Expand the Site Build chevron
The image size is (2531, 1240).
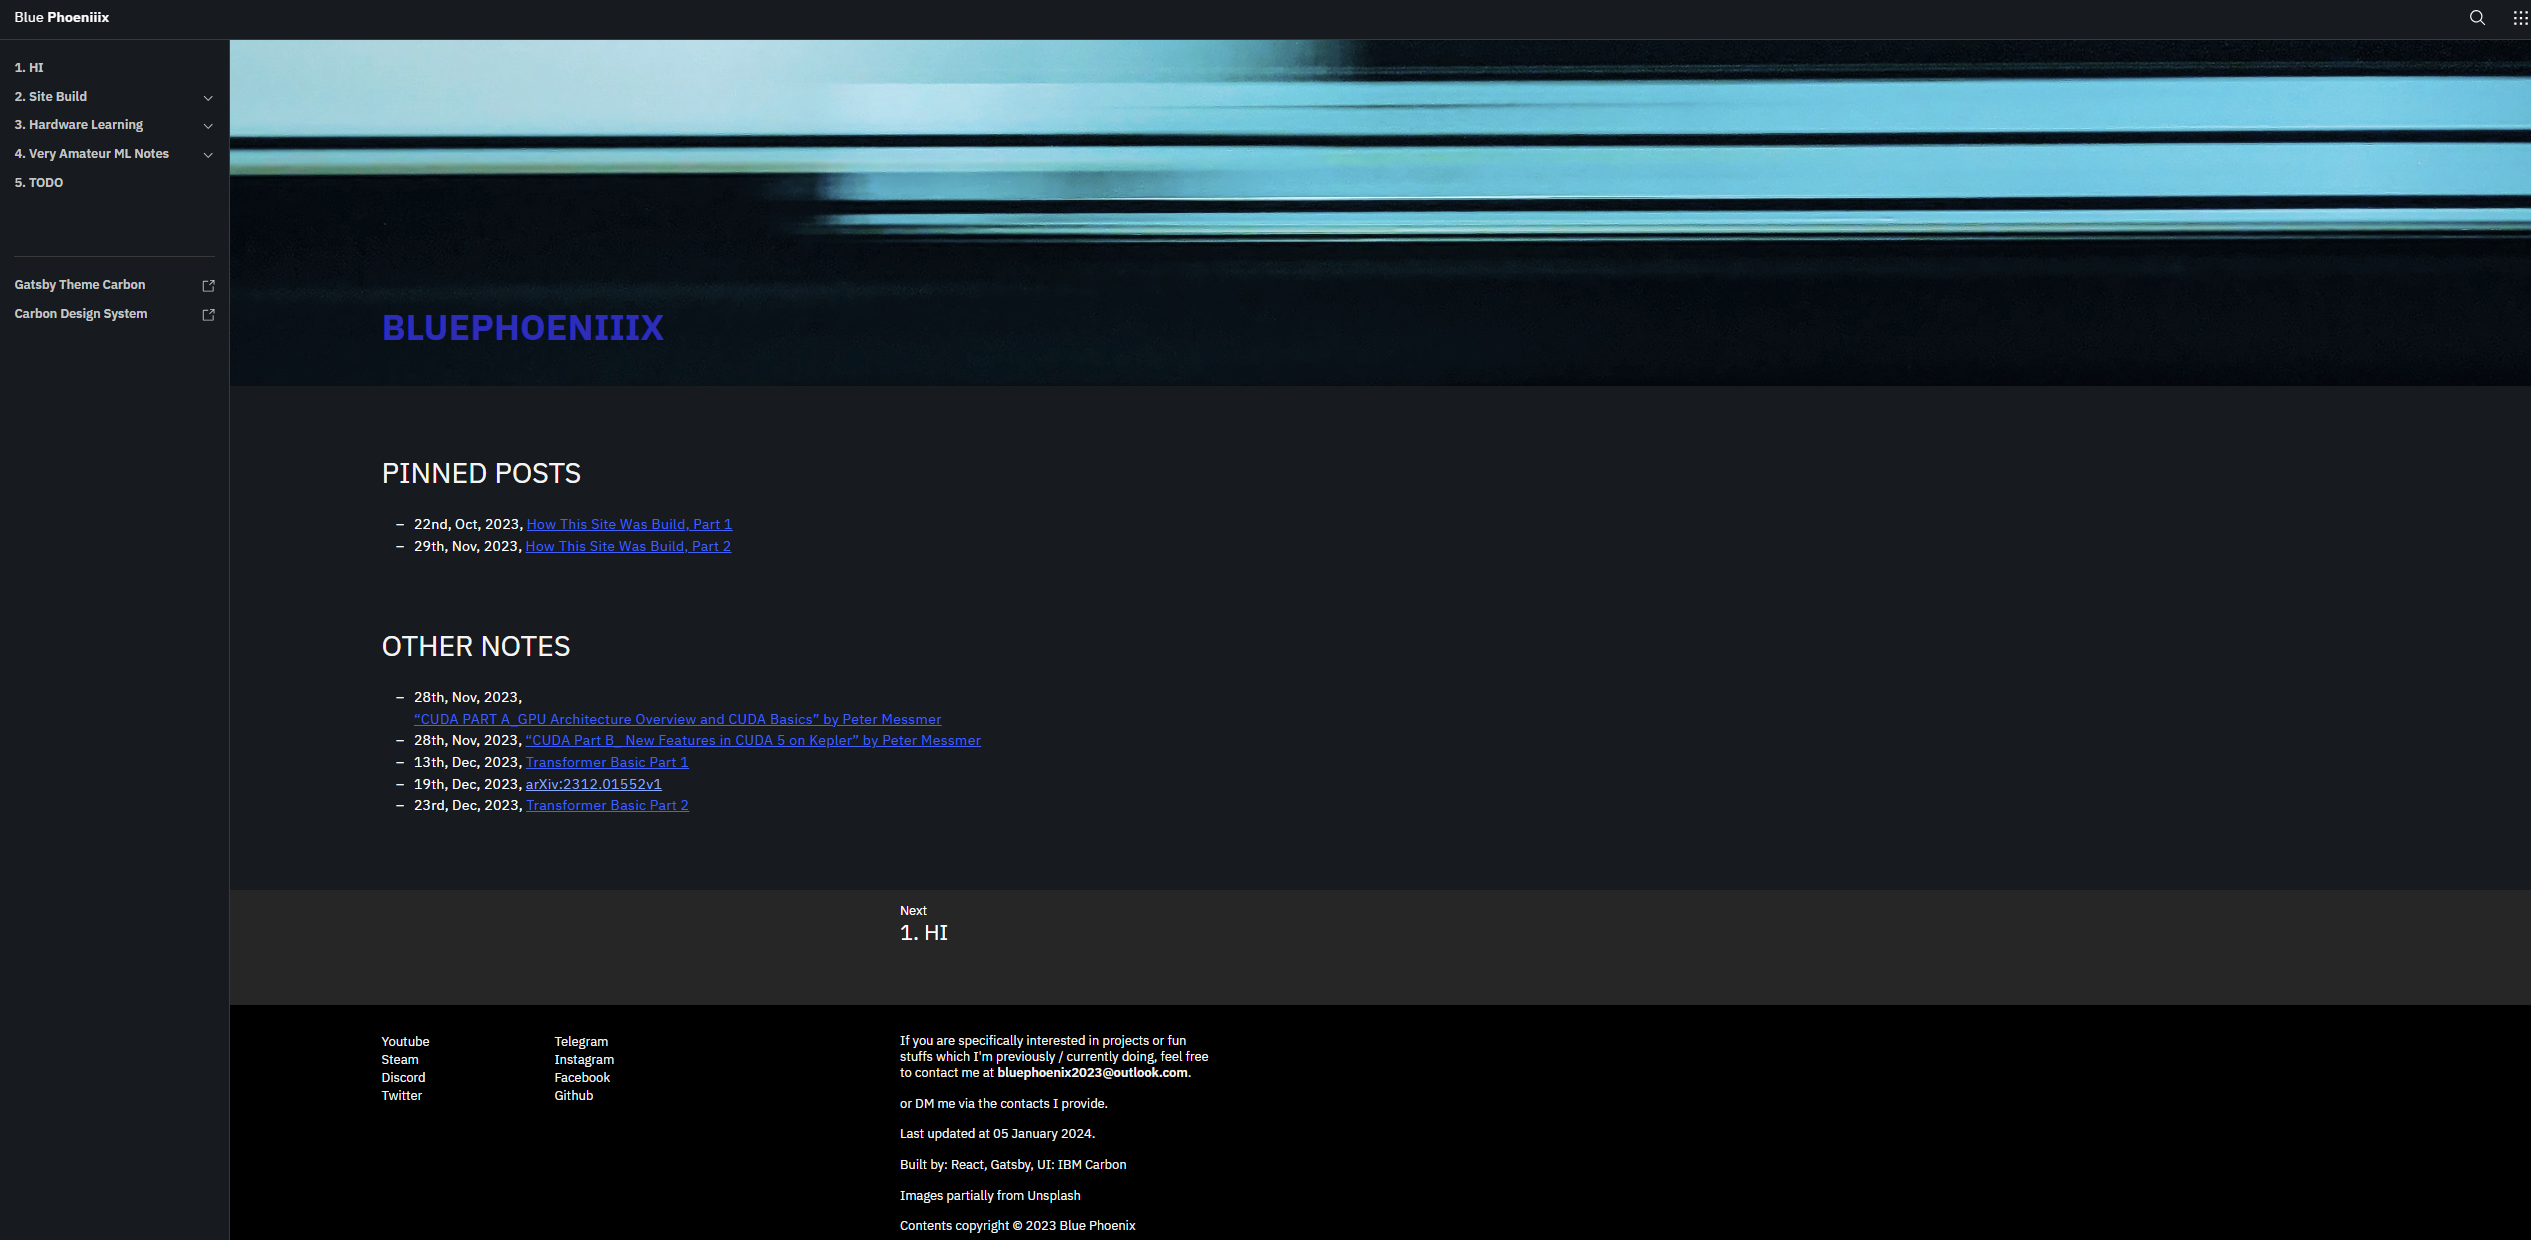(208, 98)
